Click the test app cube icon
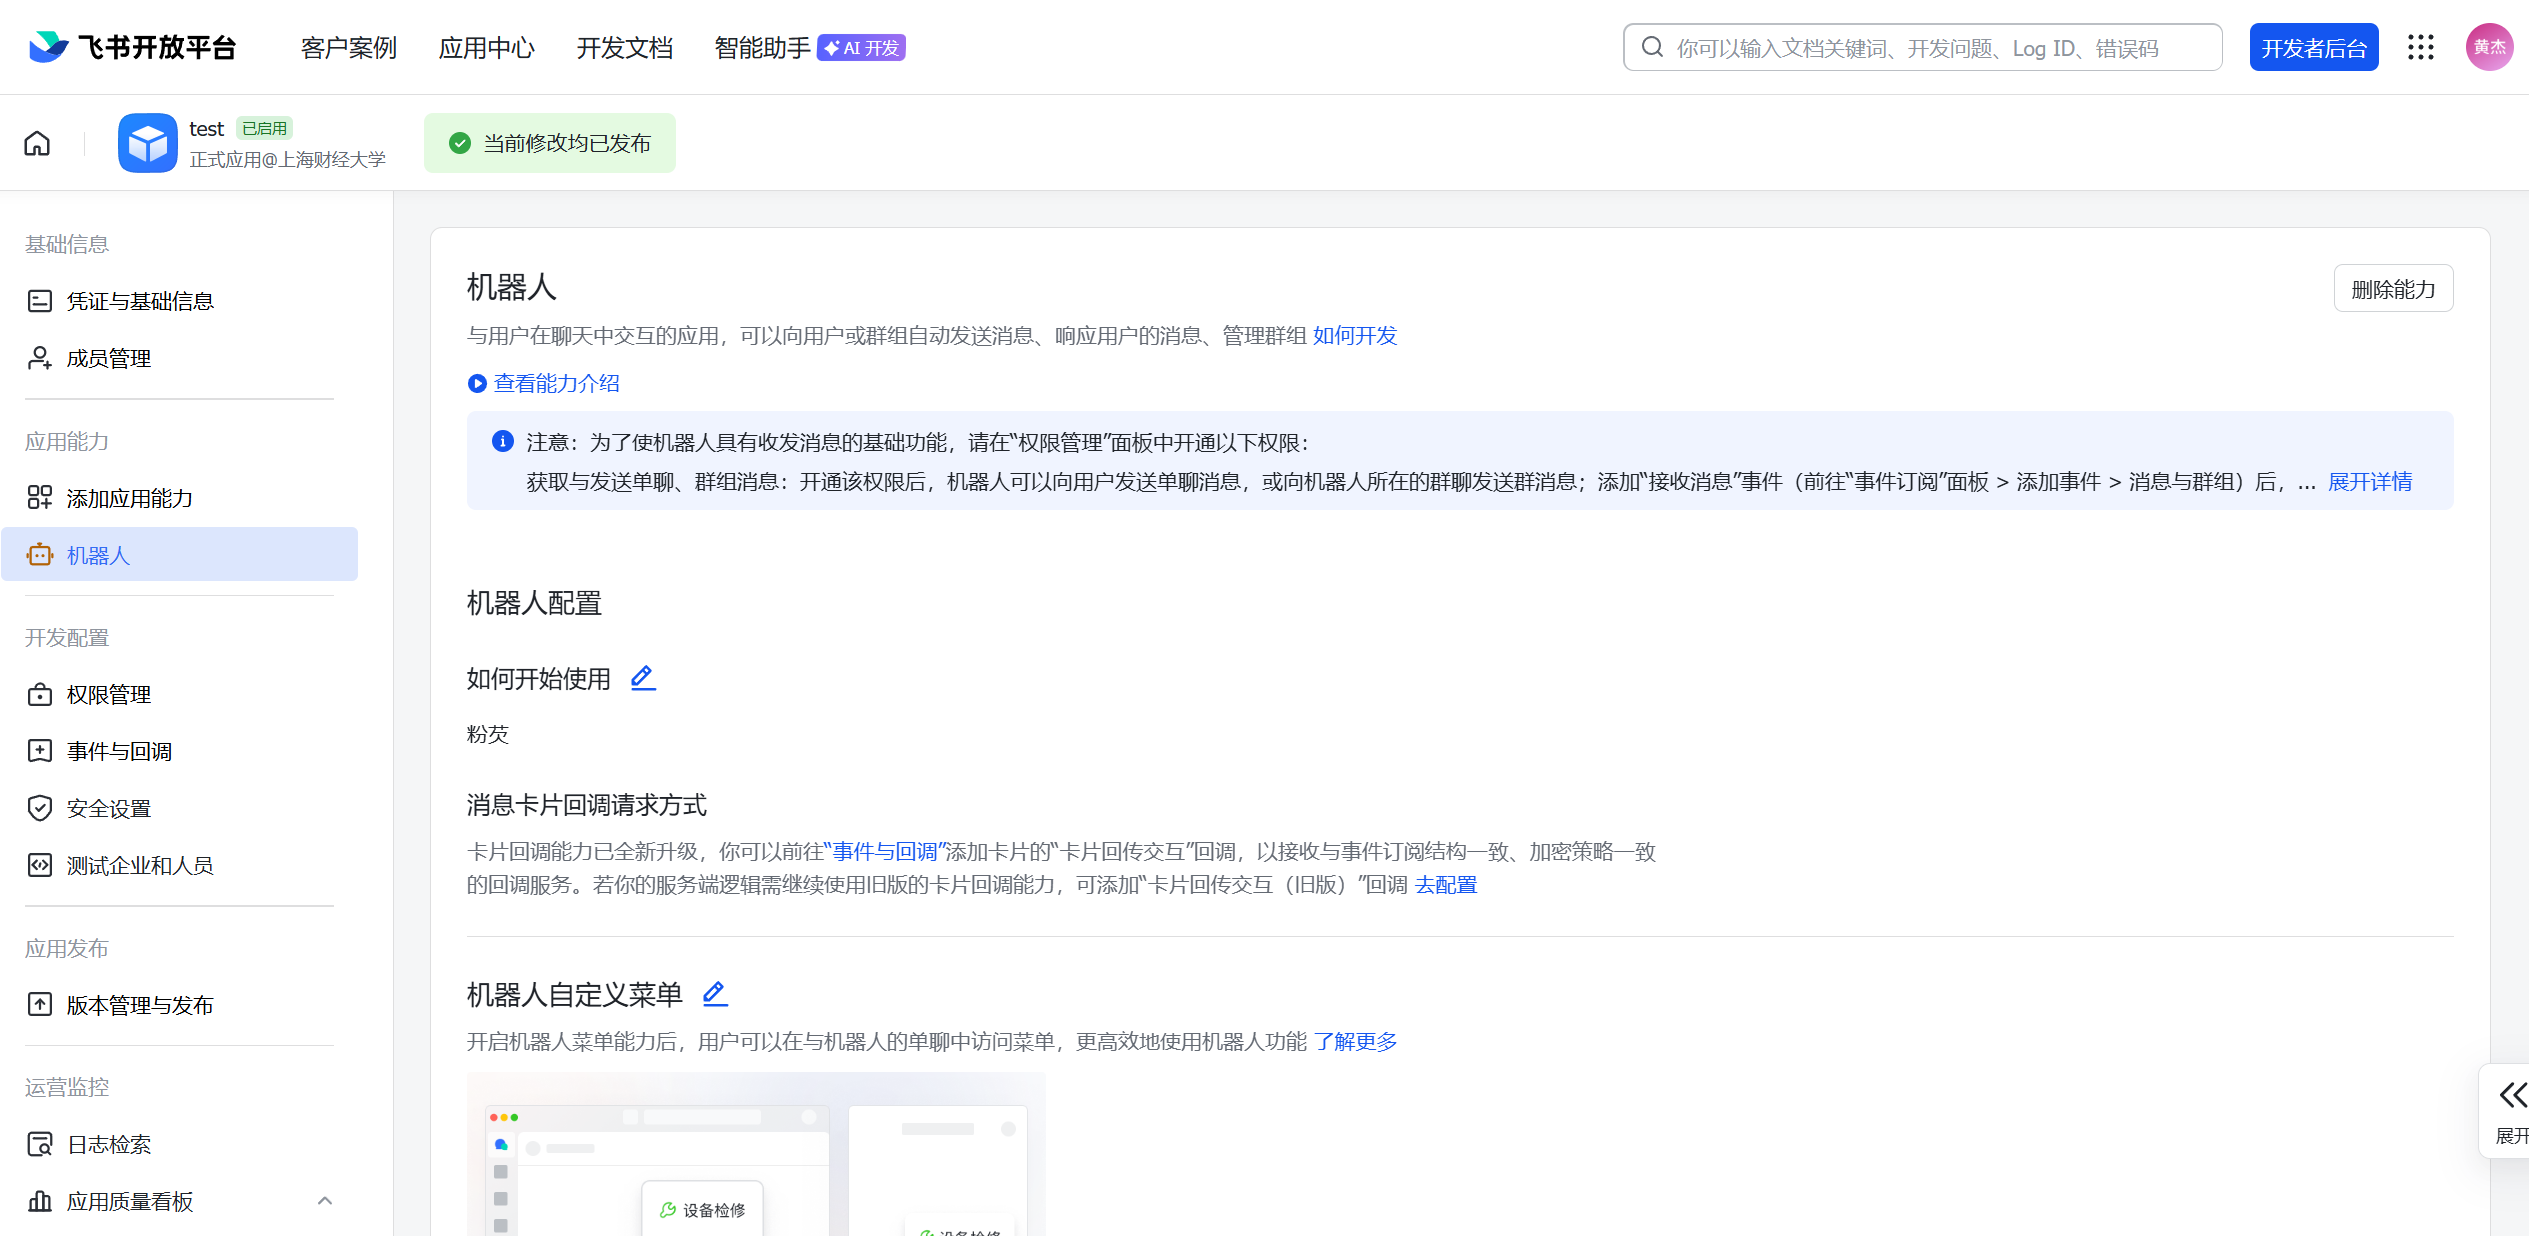This screenshot has height=1236, width=2529. (148, 143)
